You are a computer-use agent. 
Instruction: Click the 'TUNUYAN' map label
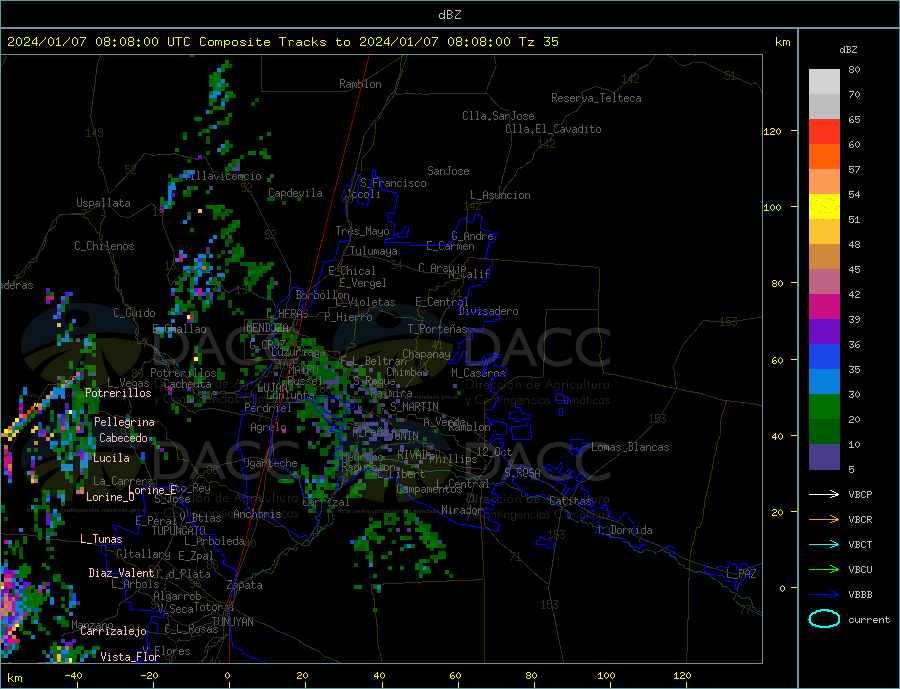(232, 622)
